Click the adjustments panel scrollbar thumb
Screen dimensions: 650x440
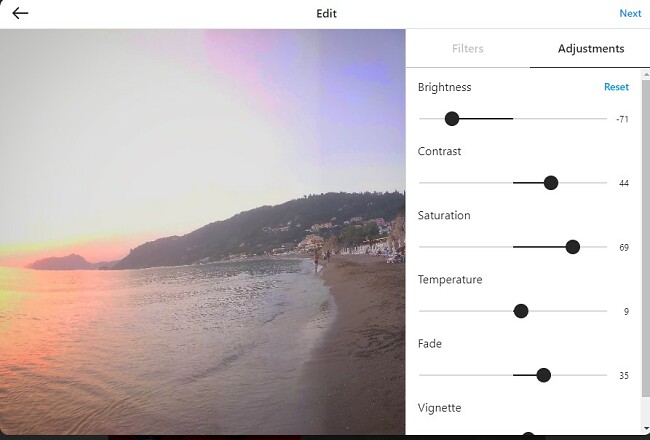646,238
